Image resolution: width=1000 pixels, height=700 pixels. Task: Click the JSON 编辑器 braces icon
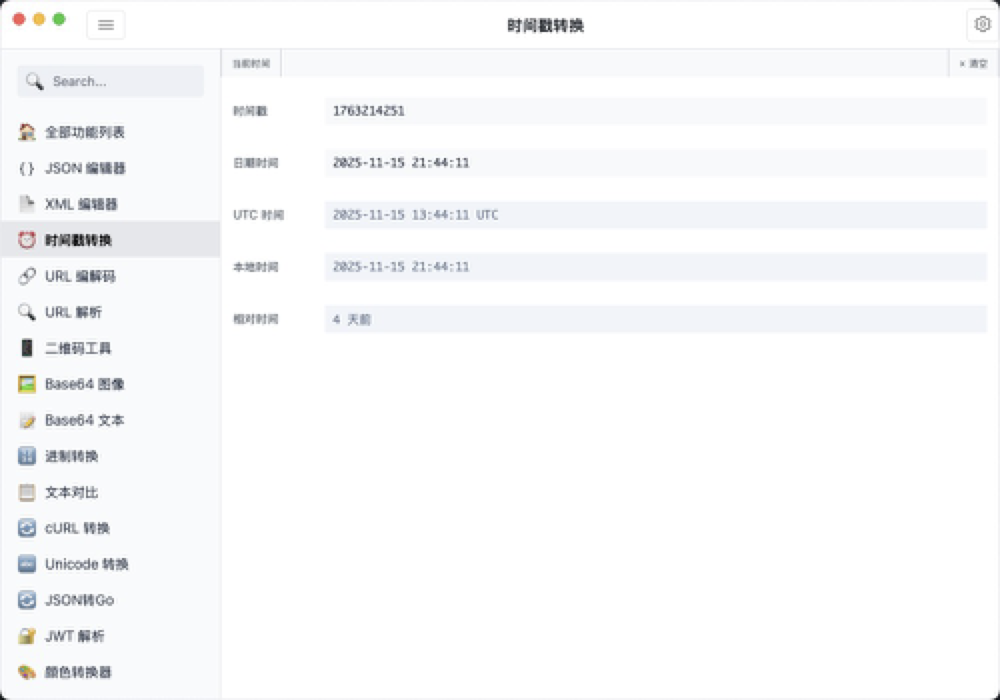tap(27, 168)
